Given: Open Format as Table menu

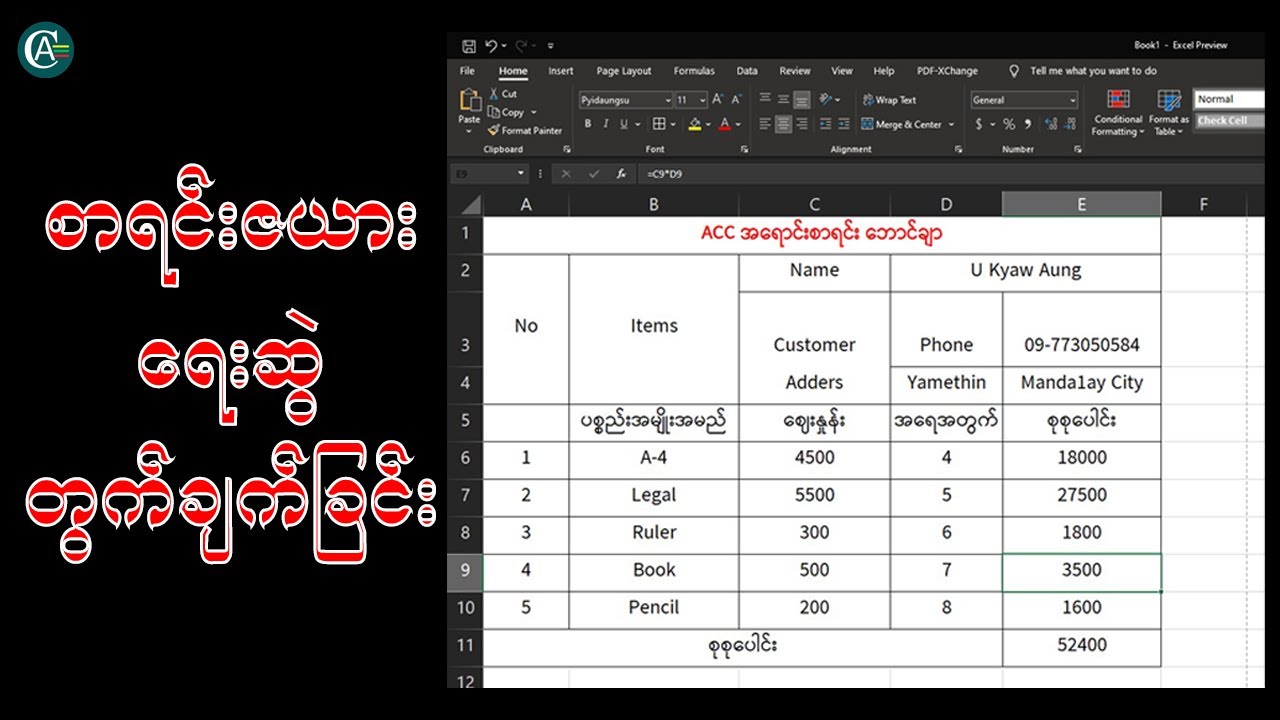Looking at the screenshot, I should [1168, 113].
